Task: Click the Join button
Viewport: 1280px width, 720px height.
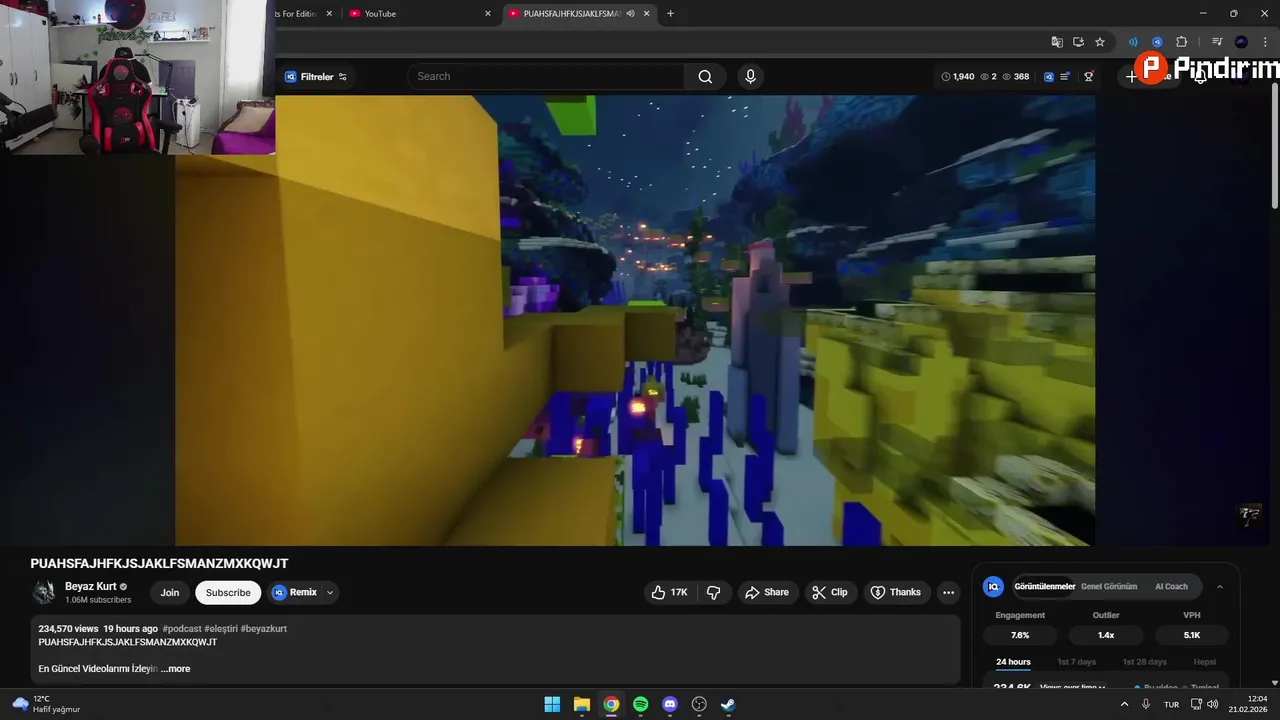Action: pyautogui.click(x=170, y=593)
